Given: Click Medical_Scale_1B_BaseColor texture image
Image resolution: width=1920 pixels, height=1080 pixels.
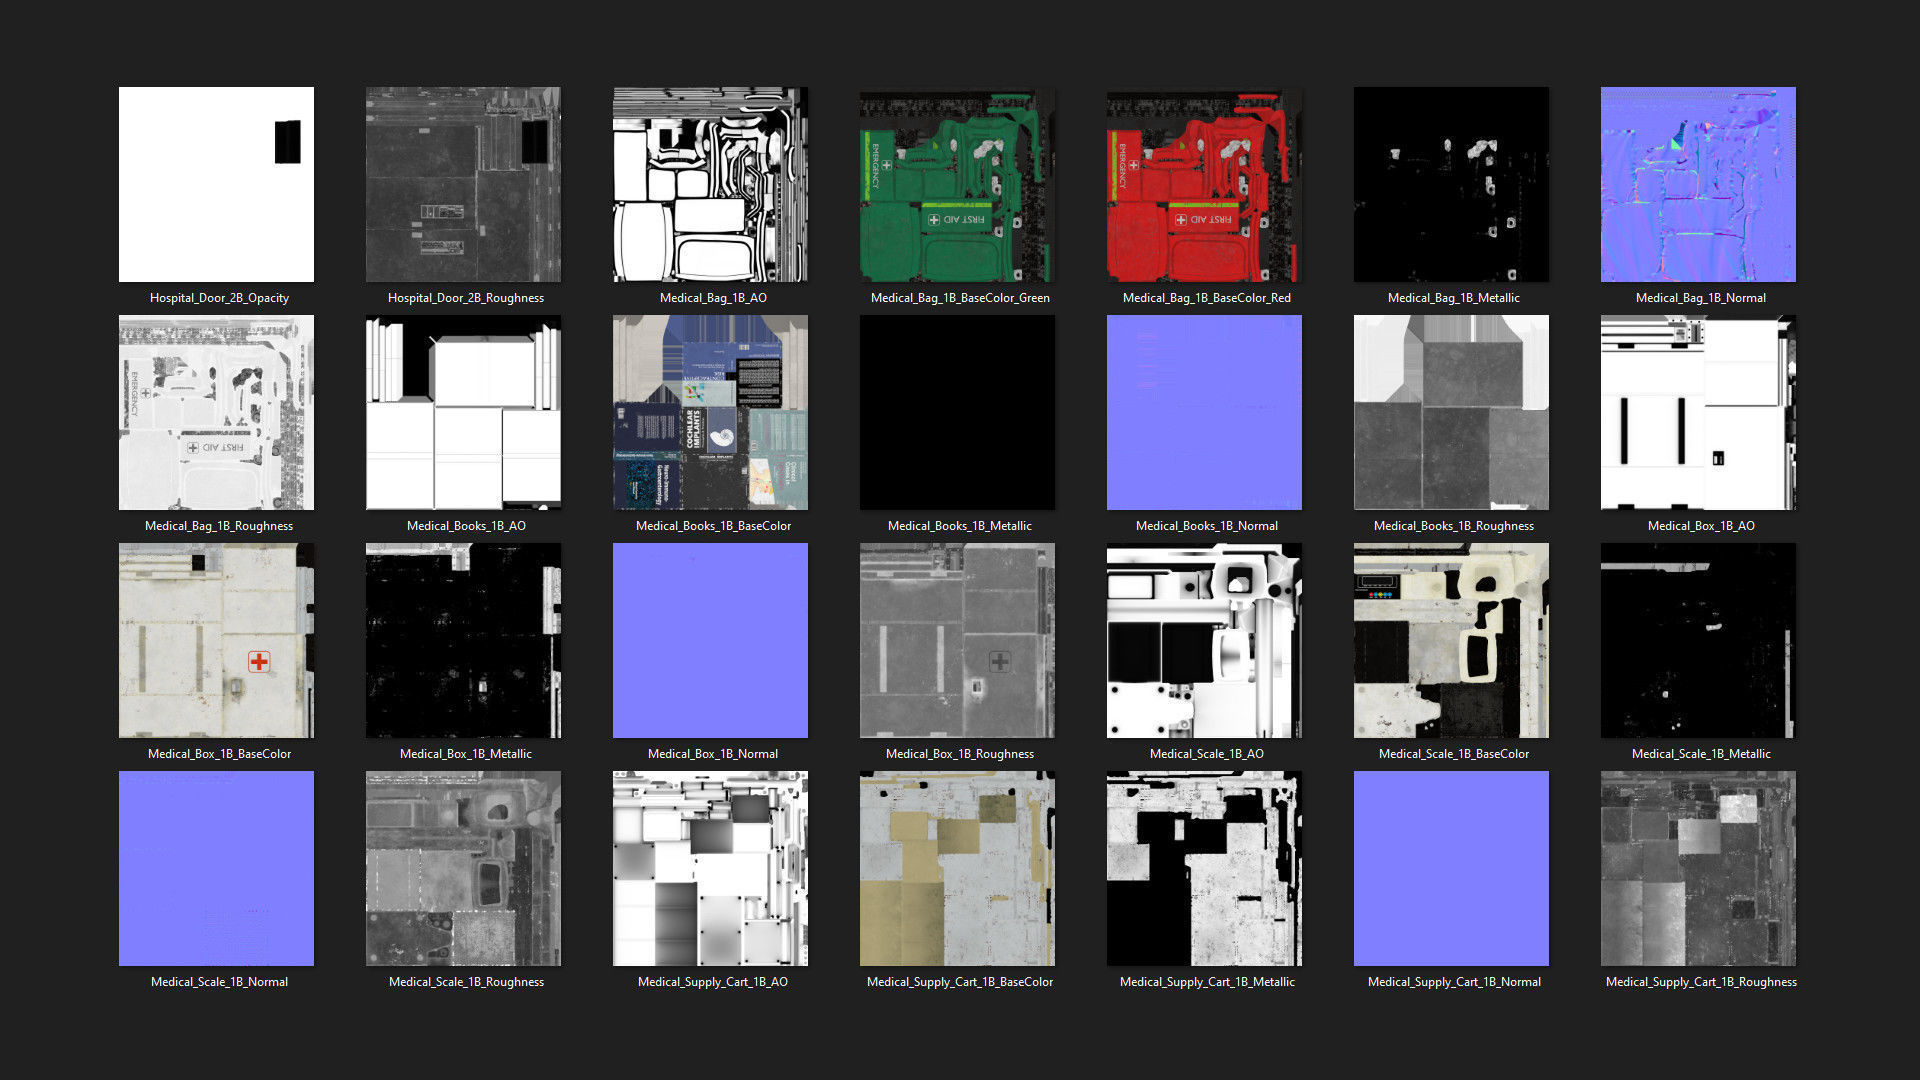Looking at the screenshot, I should pos(1451,640).
